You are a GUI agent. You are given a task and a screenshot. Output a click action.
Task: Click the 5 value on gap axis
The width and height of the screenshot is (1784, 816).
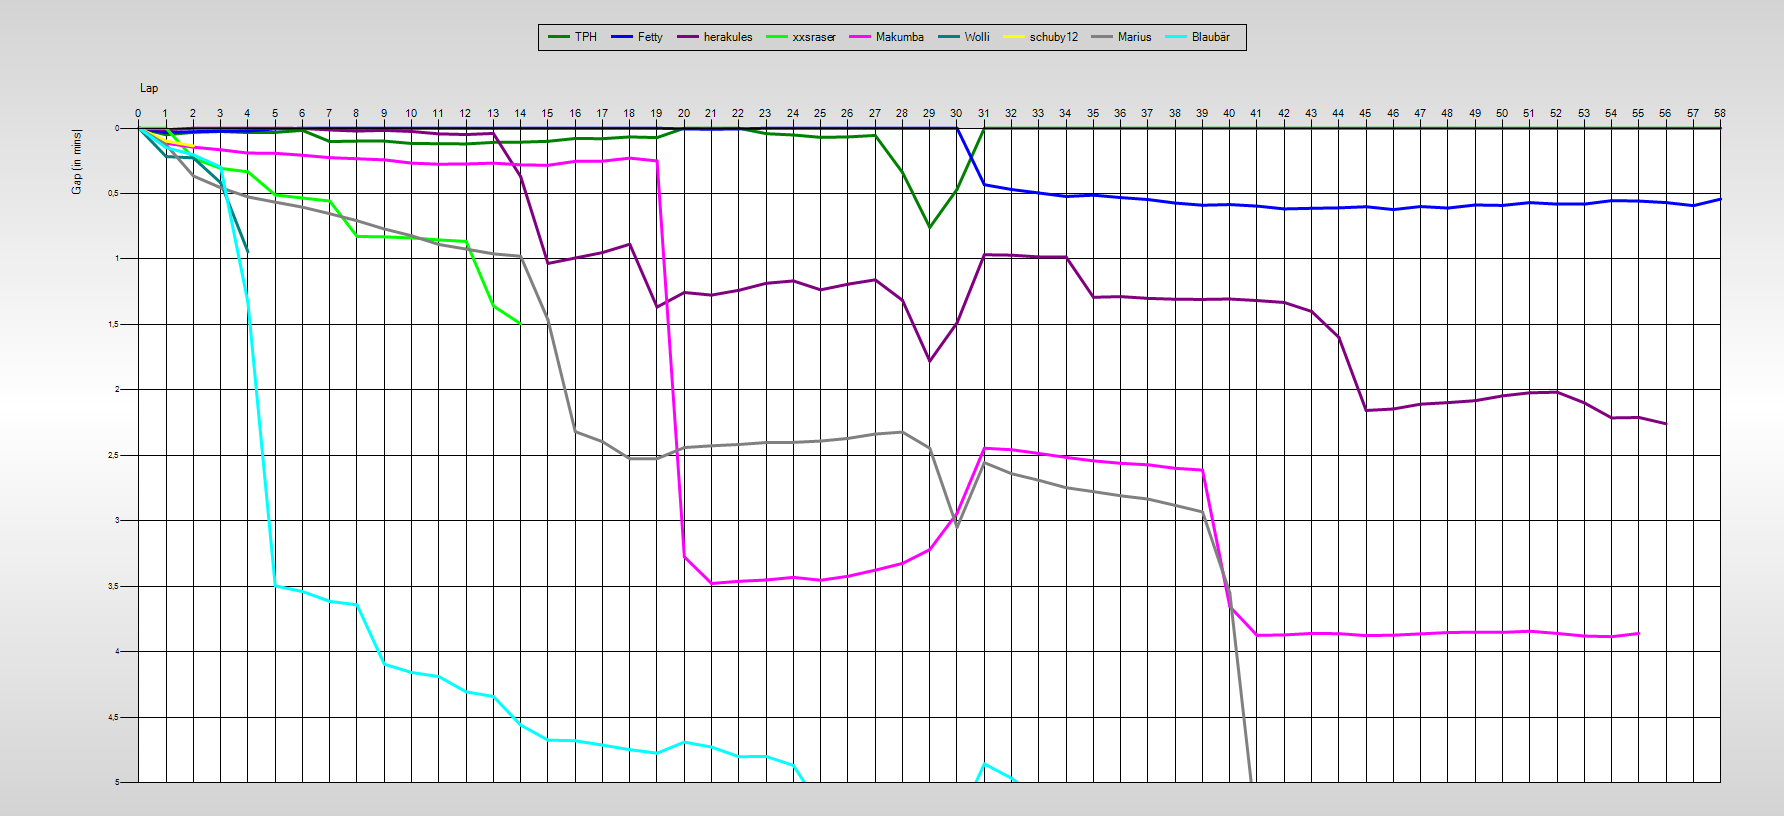tap(117, 782)
